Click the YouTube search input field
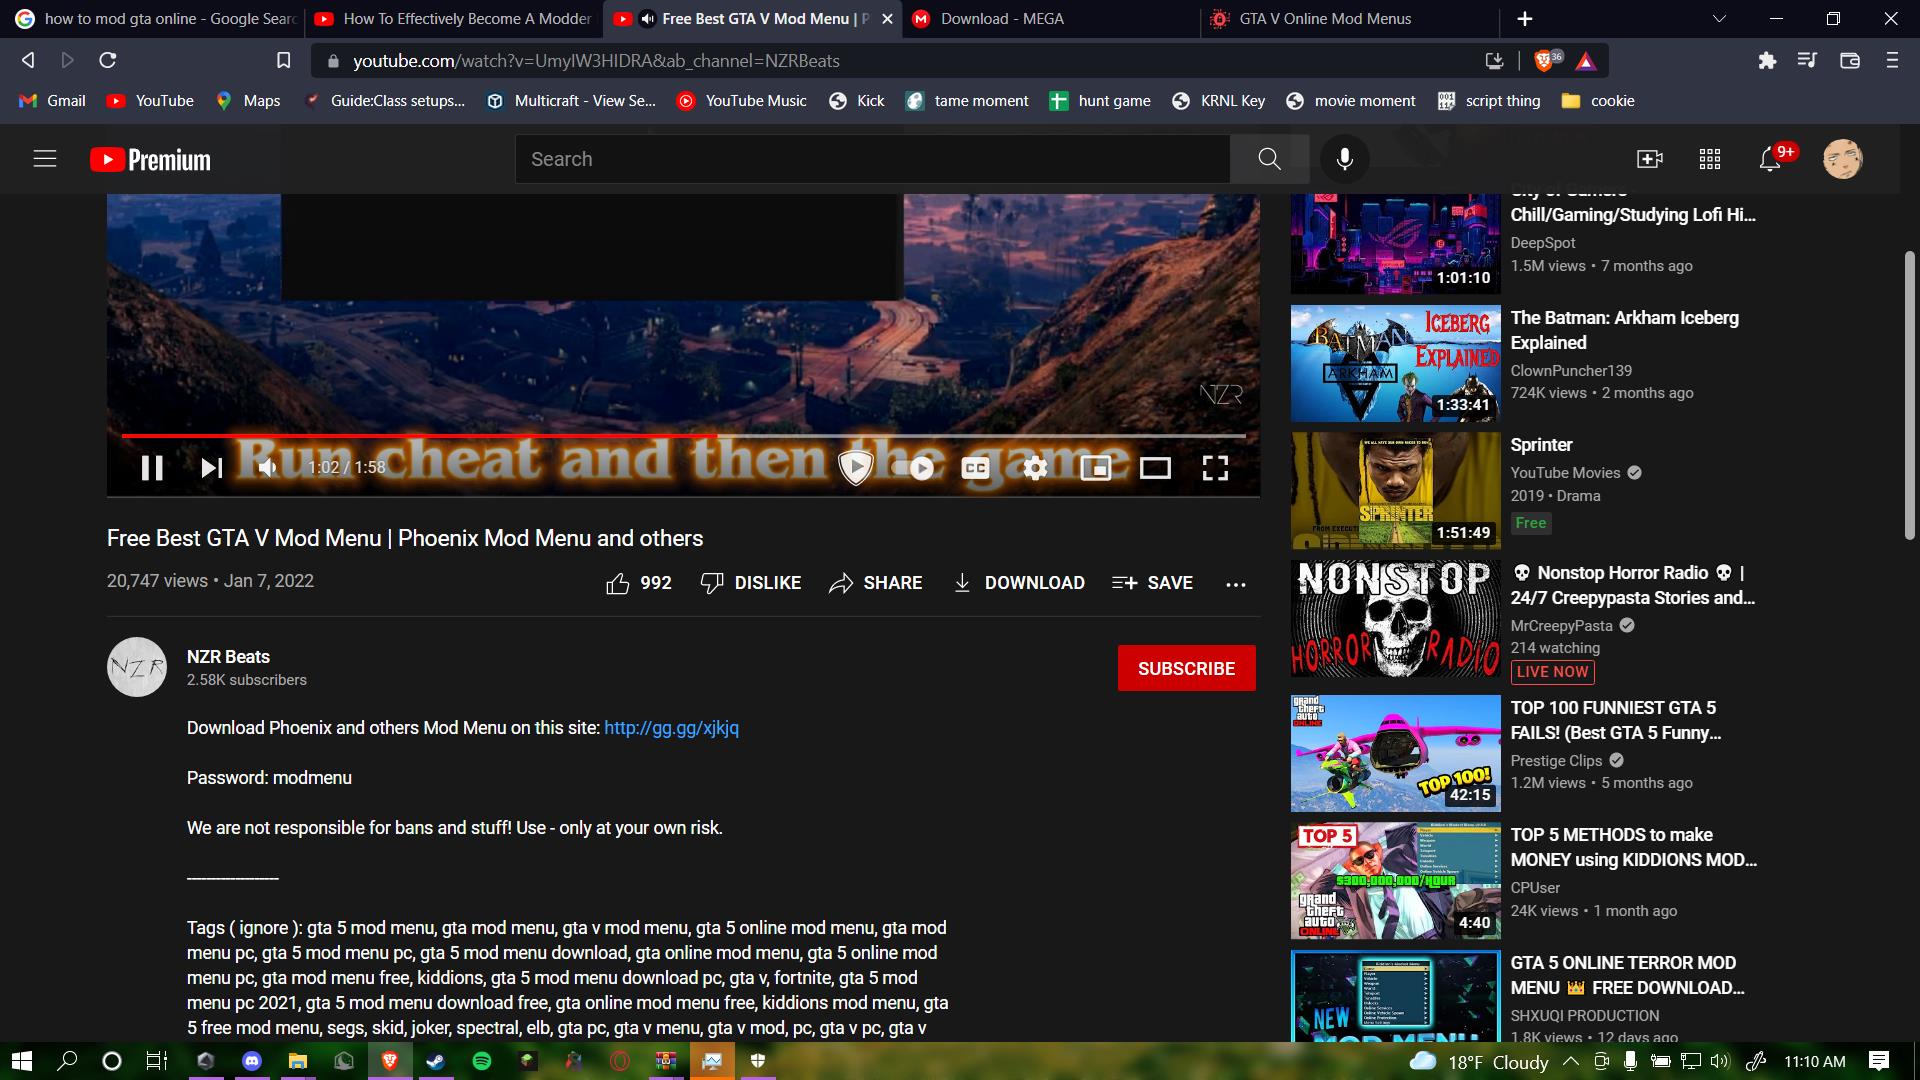Screen dimensions: 1920x1080 point(870,159)
